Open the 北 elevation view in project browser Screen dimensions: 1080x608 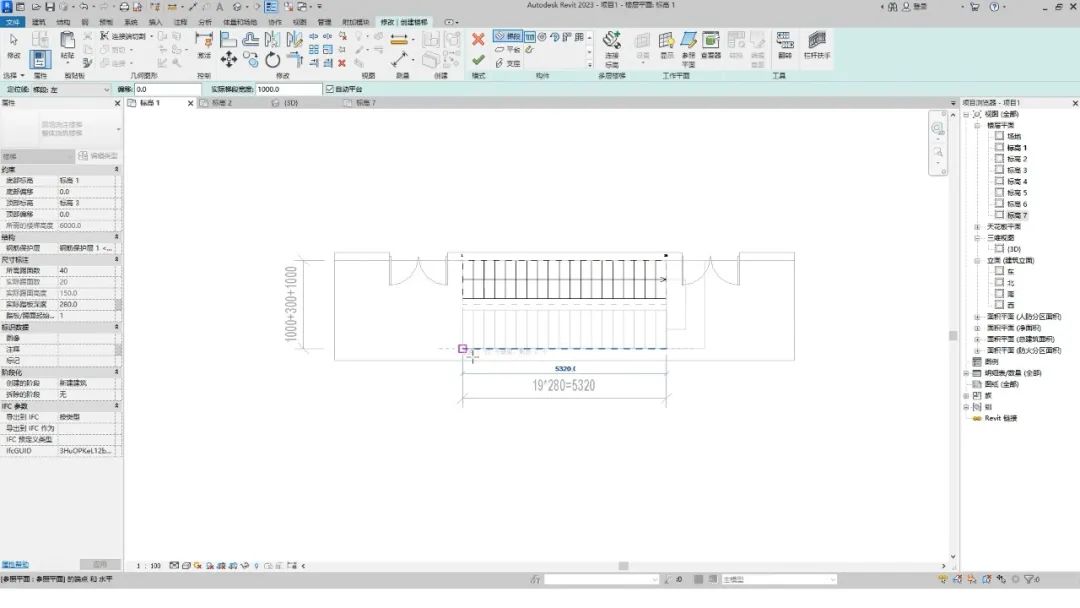(x=1010, y=283)
